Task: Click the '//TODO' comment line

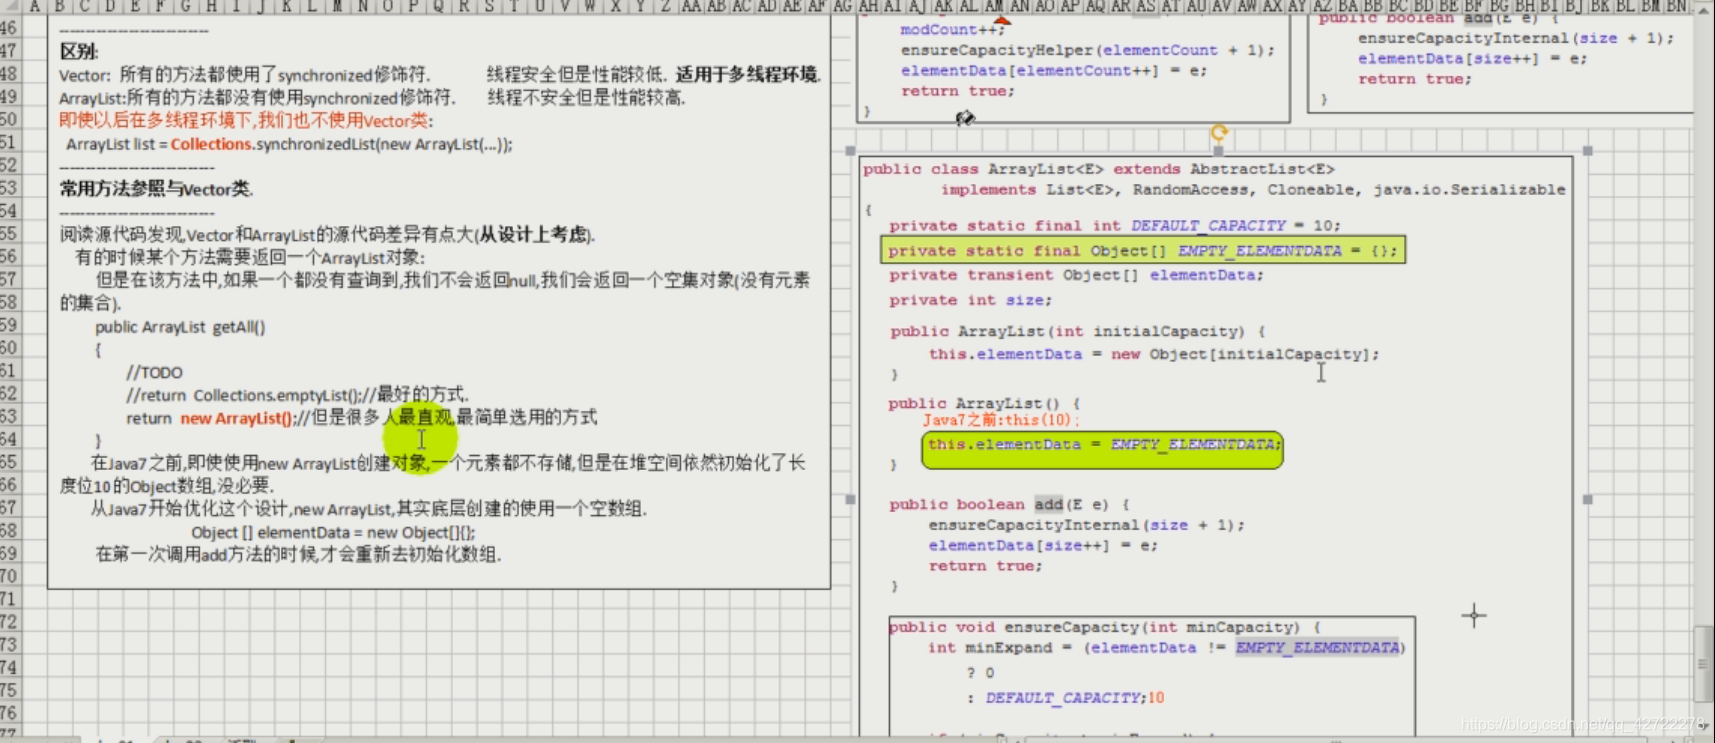Action: (x=154, y=373)
